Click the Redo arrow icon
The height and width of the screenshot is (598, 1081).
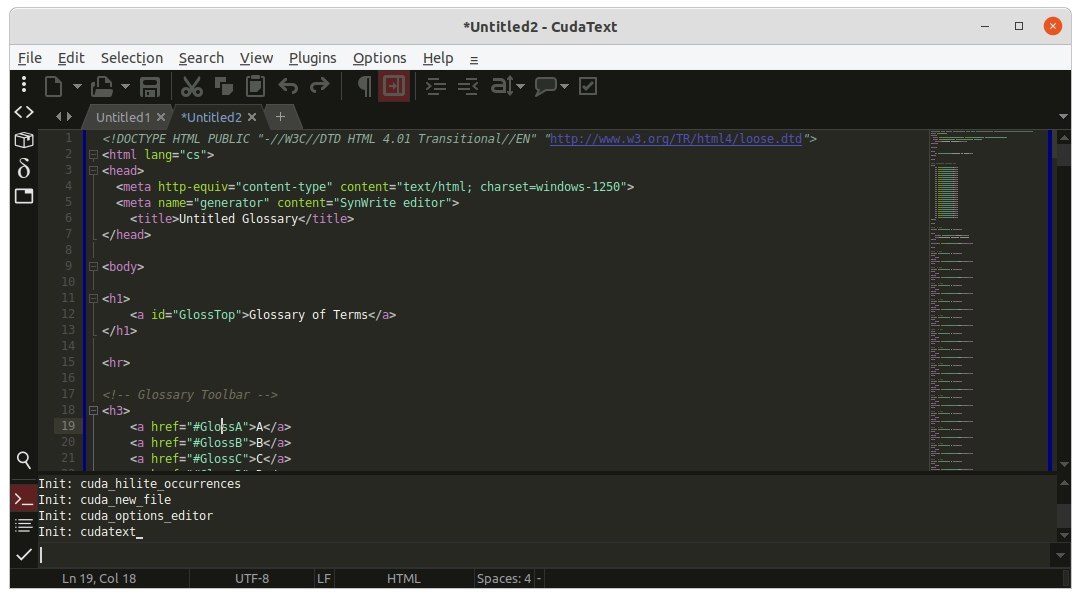pyautogui.click(x=320, y=87)
